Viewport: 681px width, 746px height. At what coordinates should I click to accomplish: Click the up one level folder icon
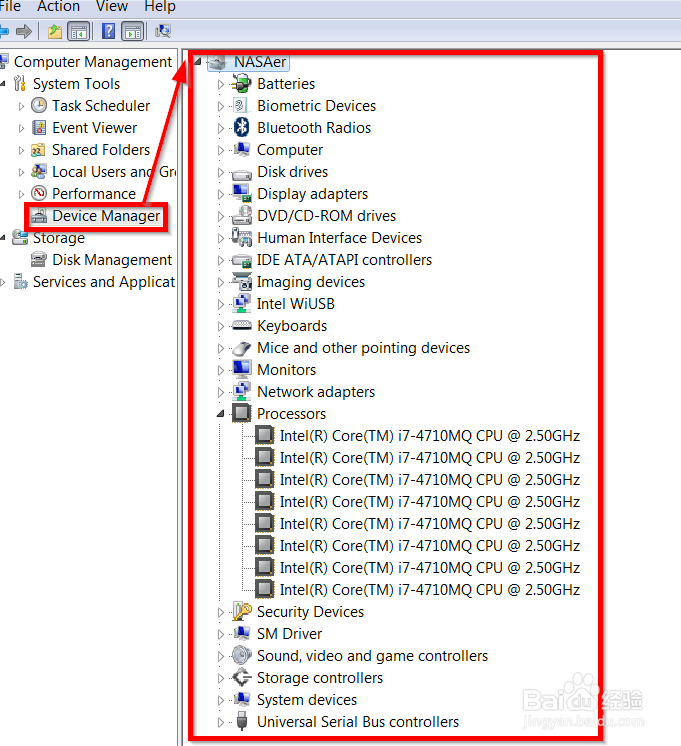point(55,32)
